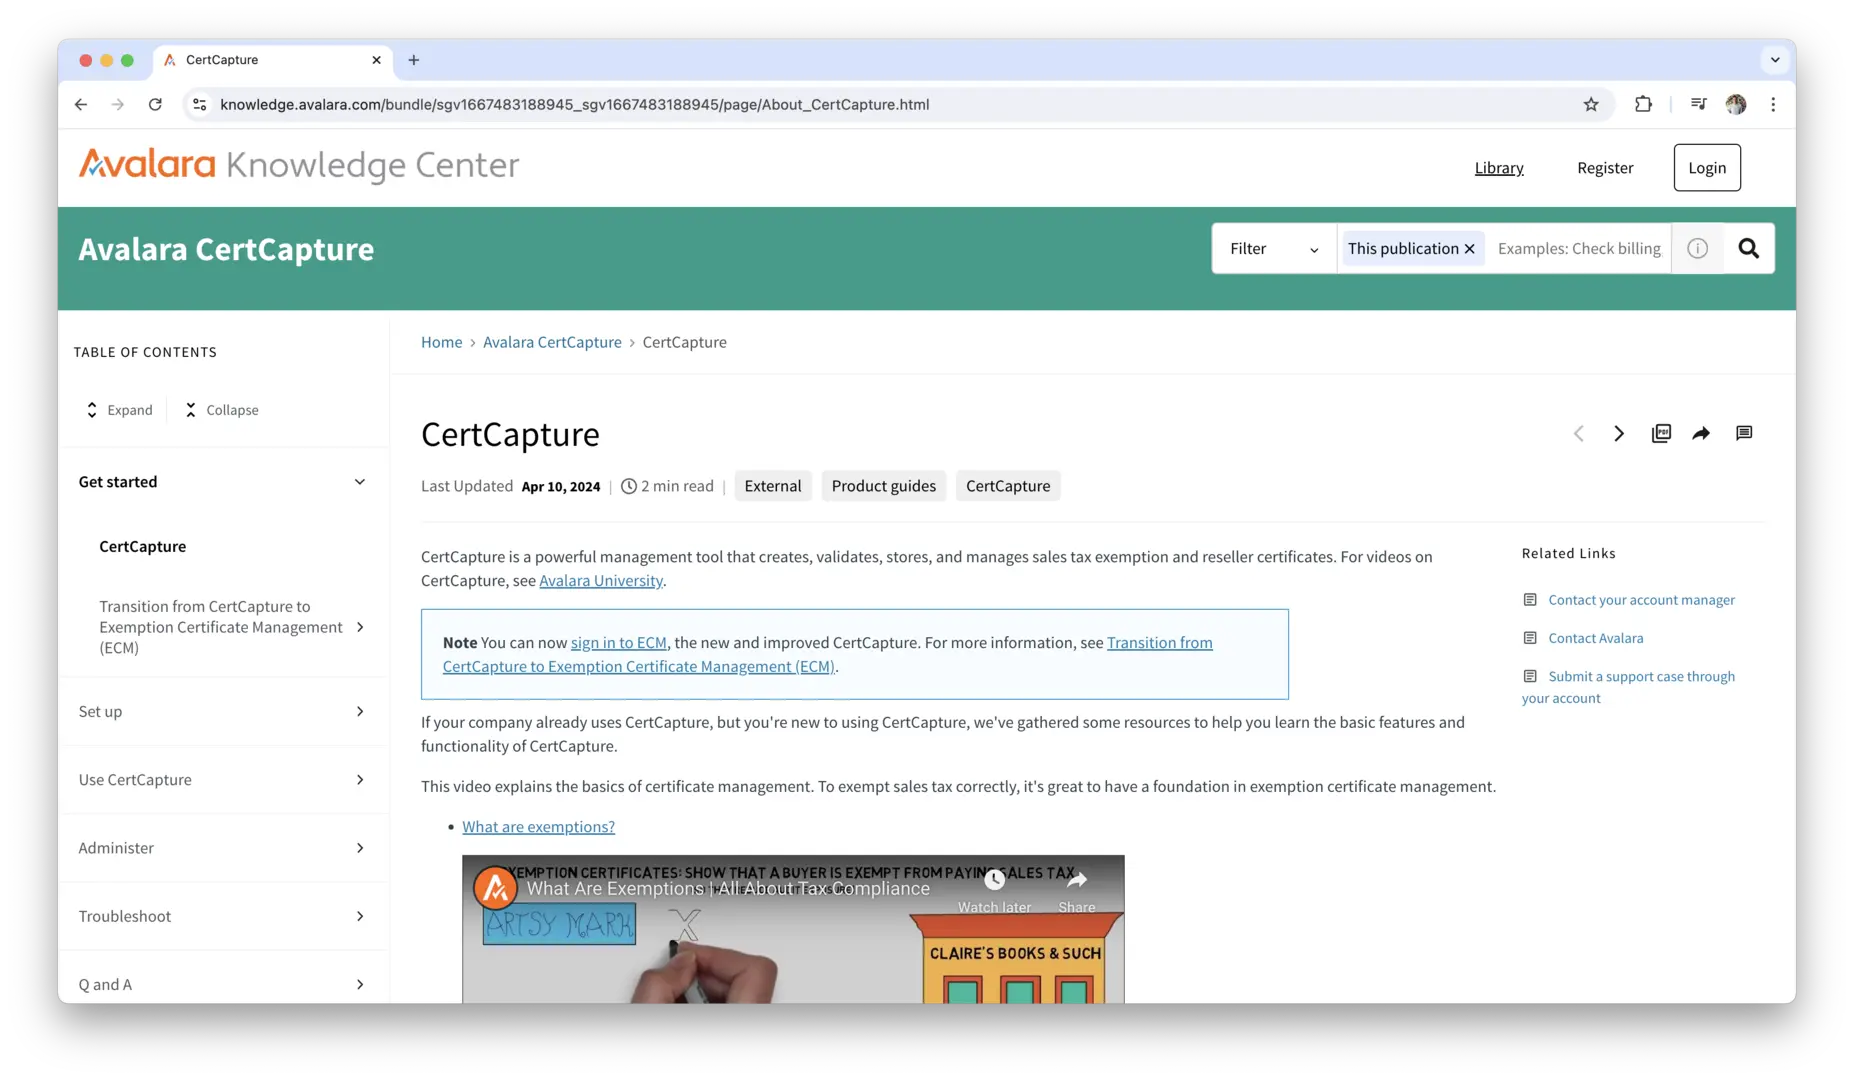
Task: Click Watch later on the video
Action: click(x=994, y=891)
